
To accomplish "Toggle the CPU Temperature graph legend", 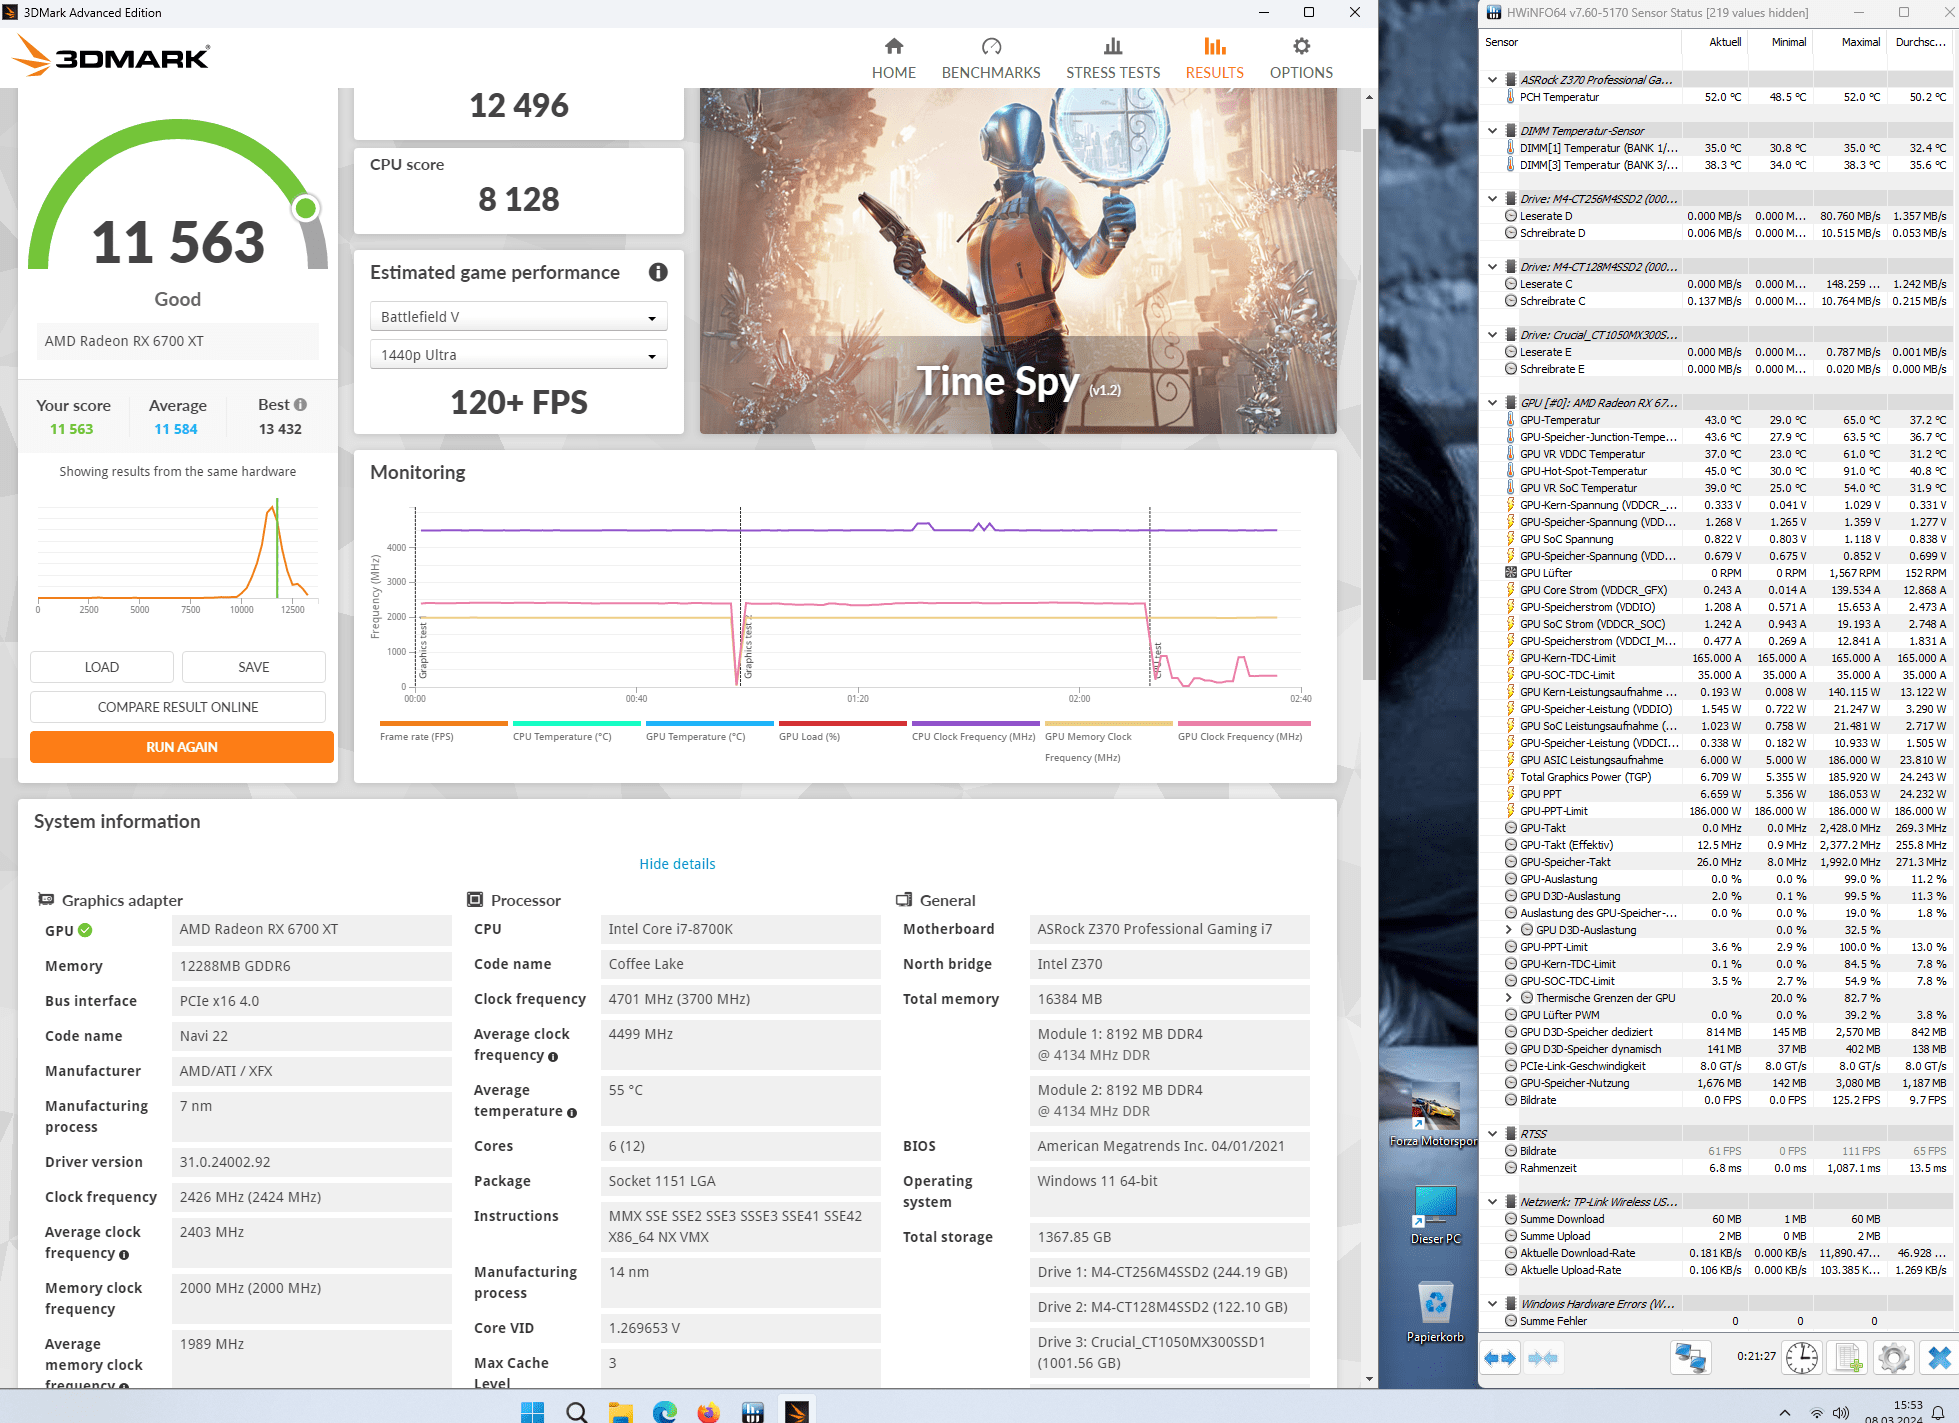I will (577, 731).
